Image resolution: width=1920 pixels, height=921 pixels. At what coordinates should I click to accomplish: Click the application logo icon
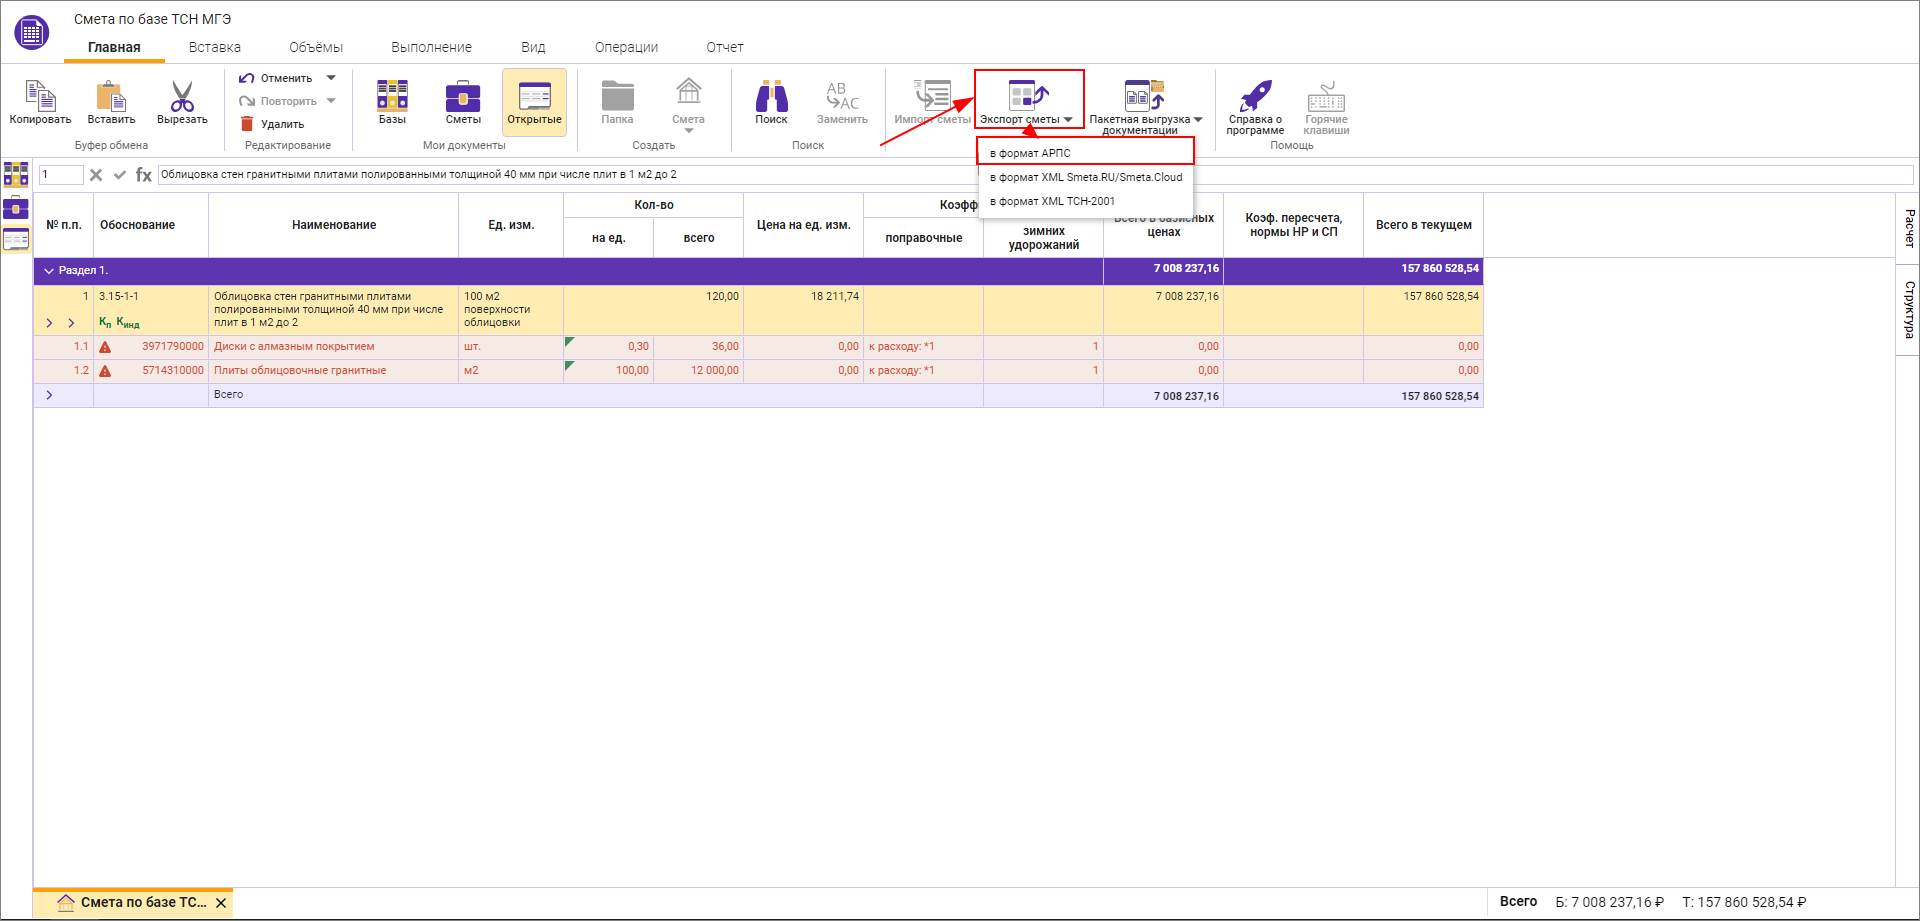point(32,33)
